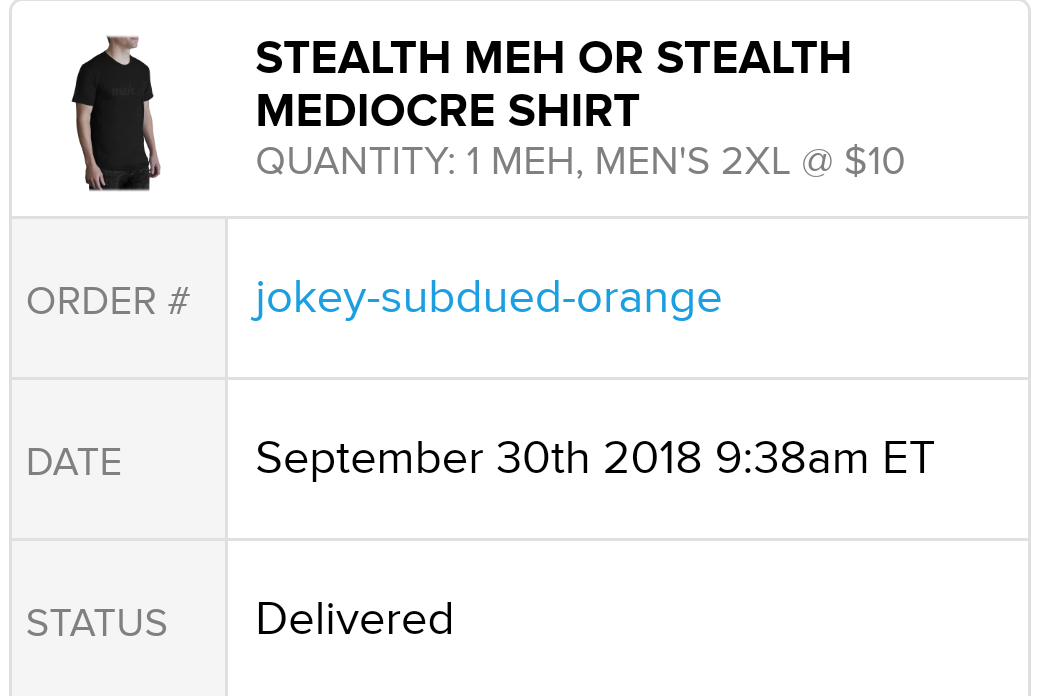Click the QUANTITY label text

pyautogui.click(x=356, y=161)
